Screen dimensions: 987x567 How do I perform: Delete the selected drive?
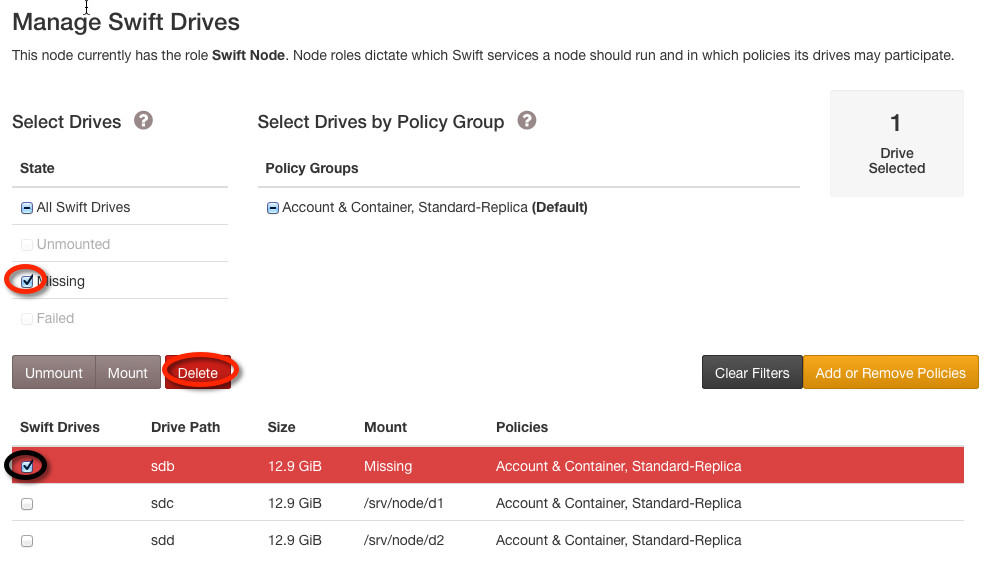coord(198,373)
